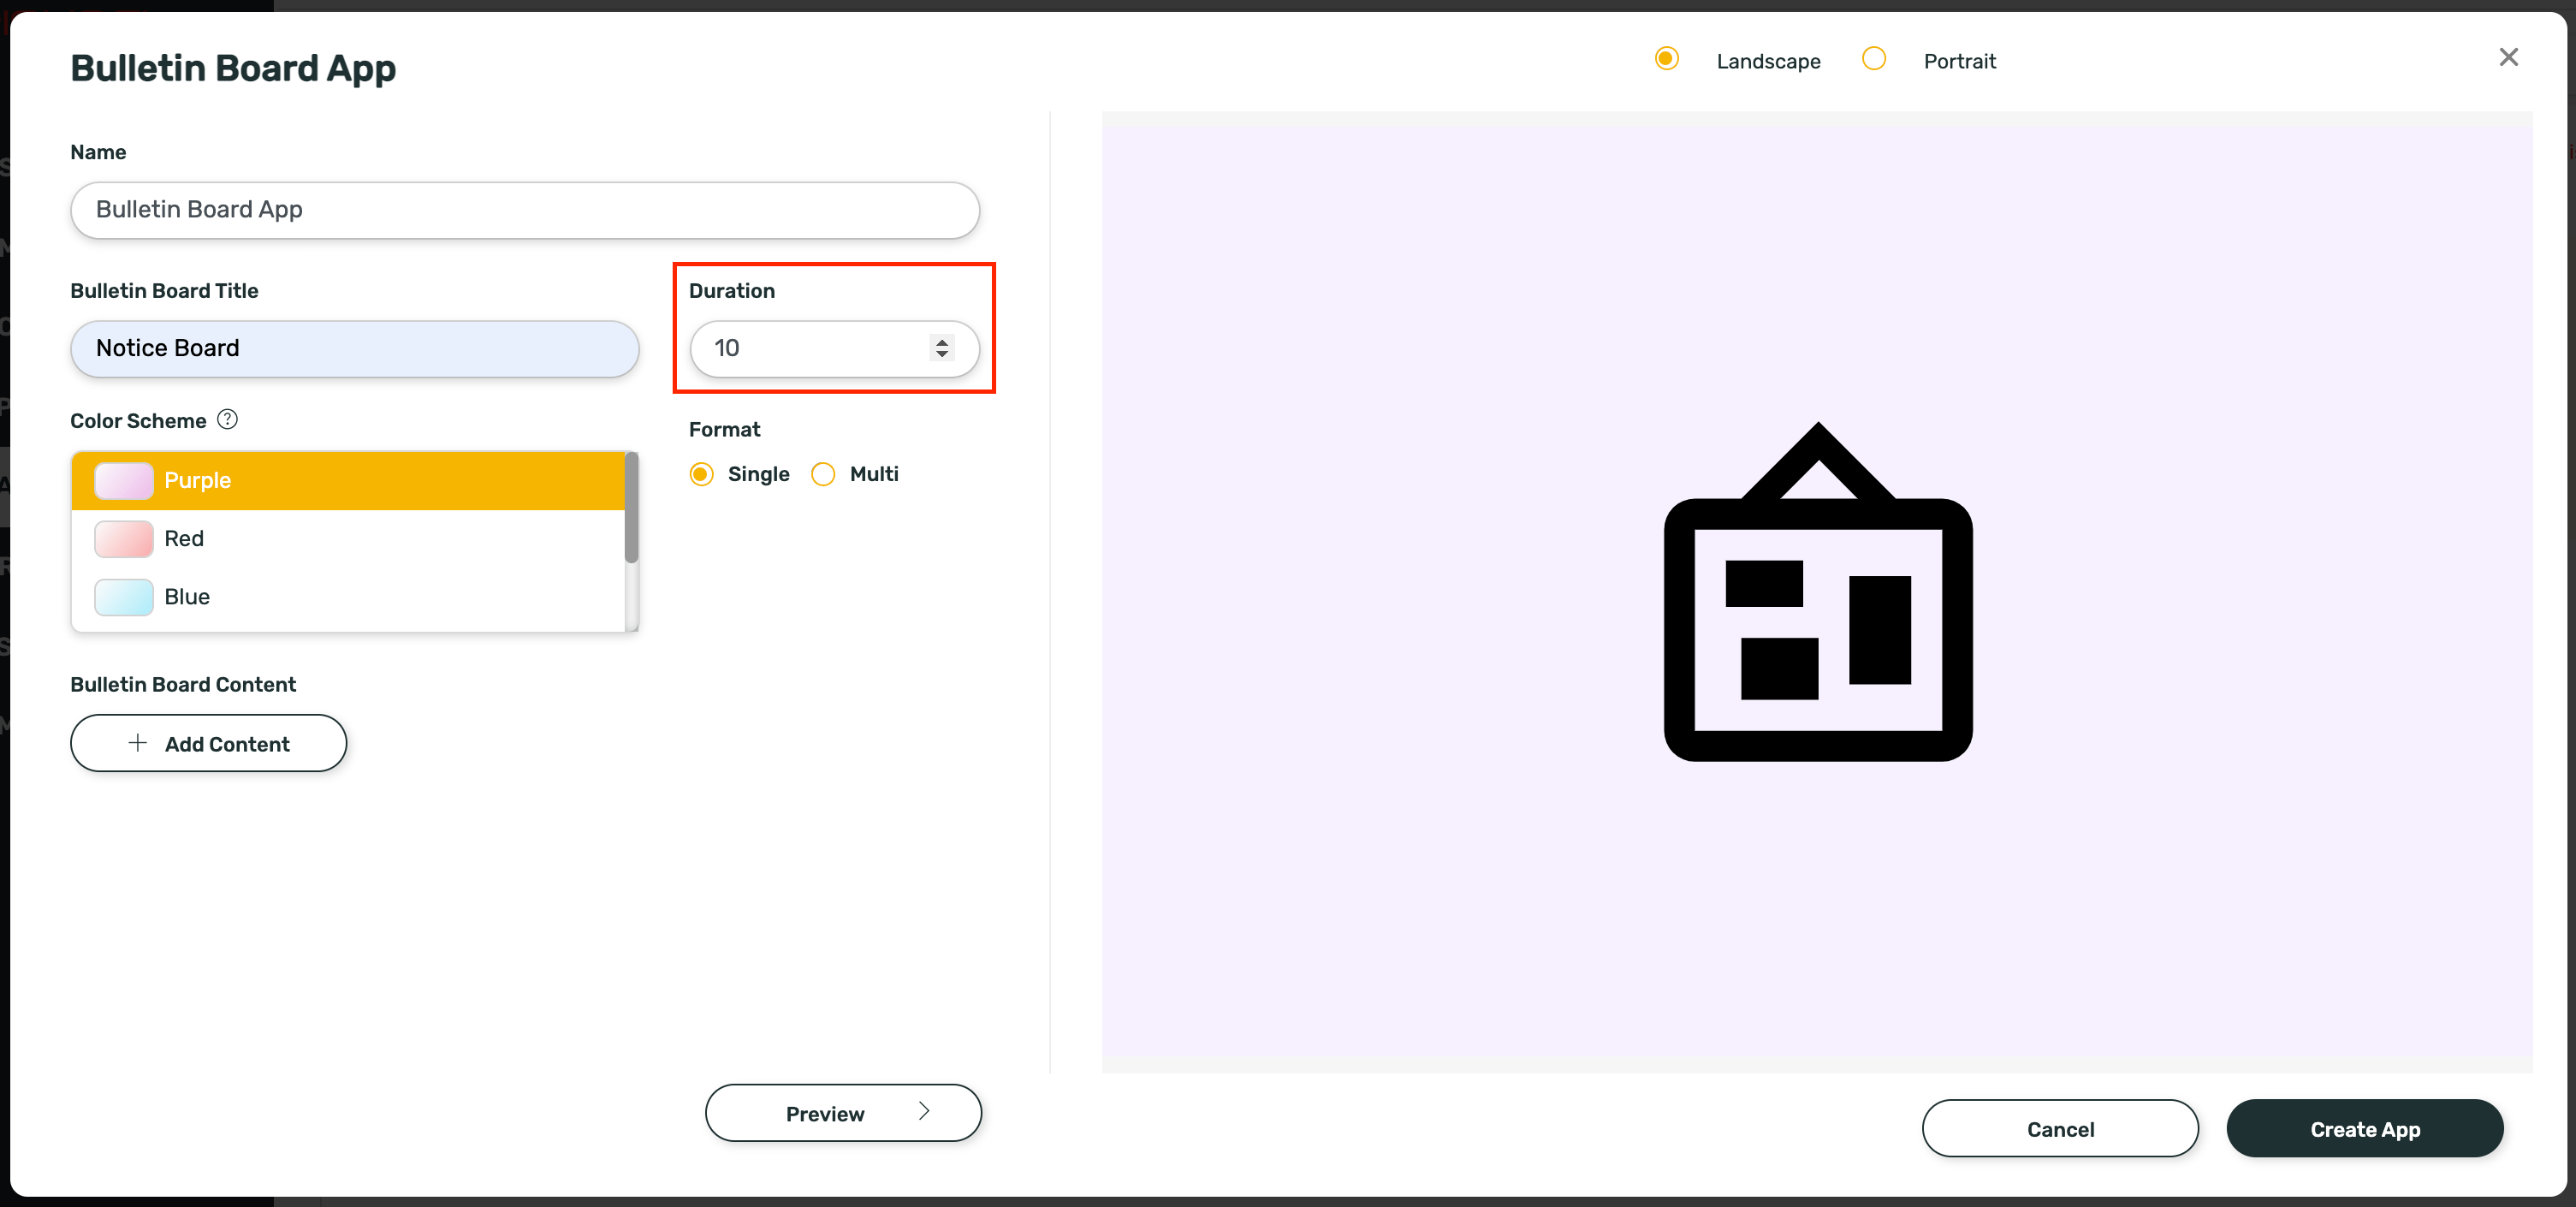The height and width of the screenshot is (1207, 2576).
Task: Click the chevron arrow on Preview button
Action: (x=923, y=1112)
